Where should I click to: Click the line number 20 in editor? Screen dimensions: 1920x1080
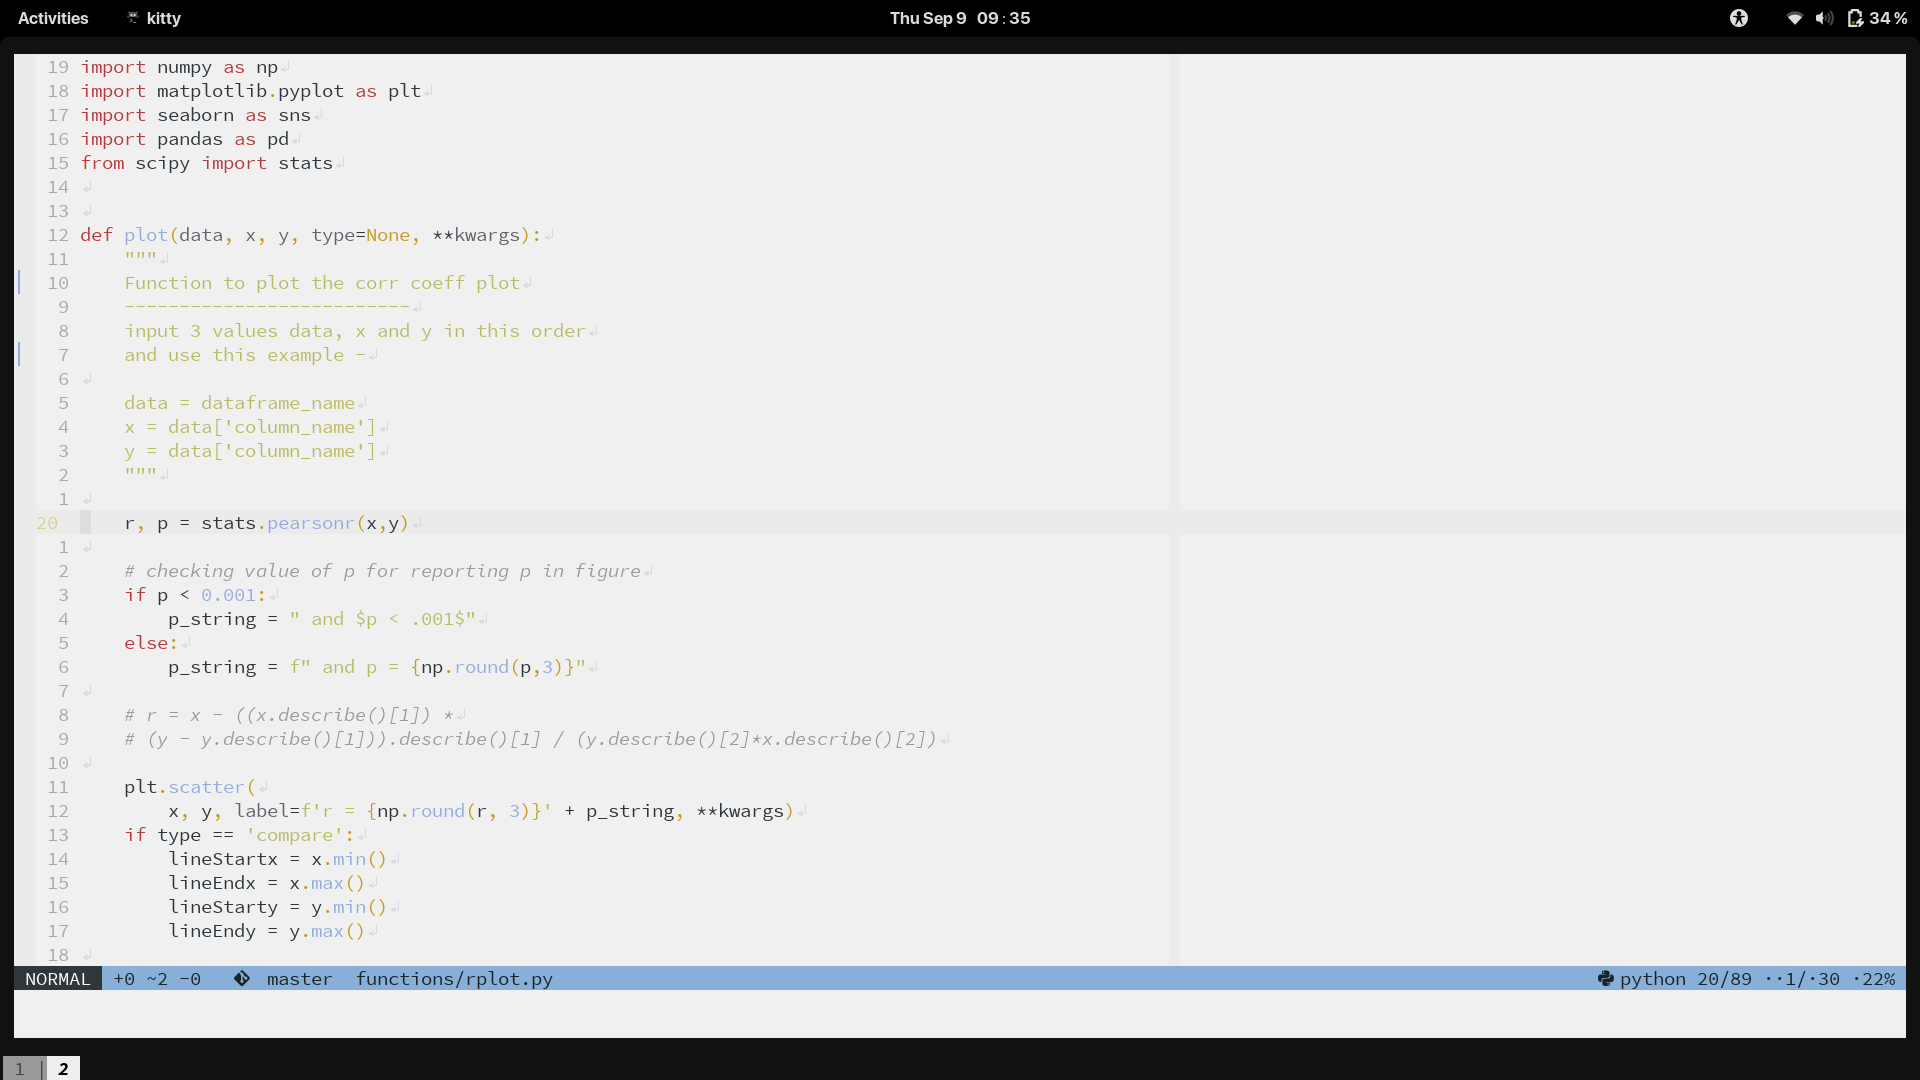[47, 522]
